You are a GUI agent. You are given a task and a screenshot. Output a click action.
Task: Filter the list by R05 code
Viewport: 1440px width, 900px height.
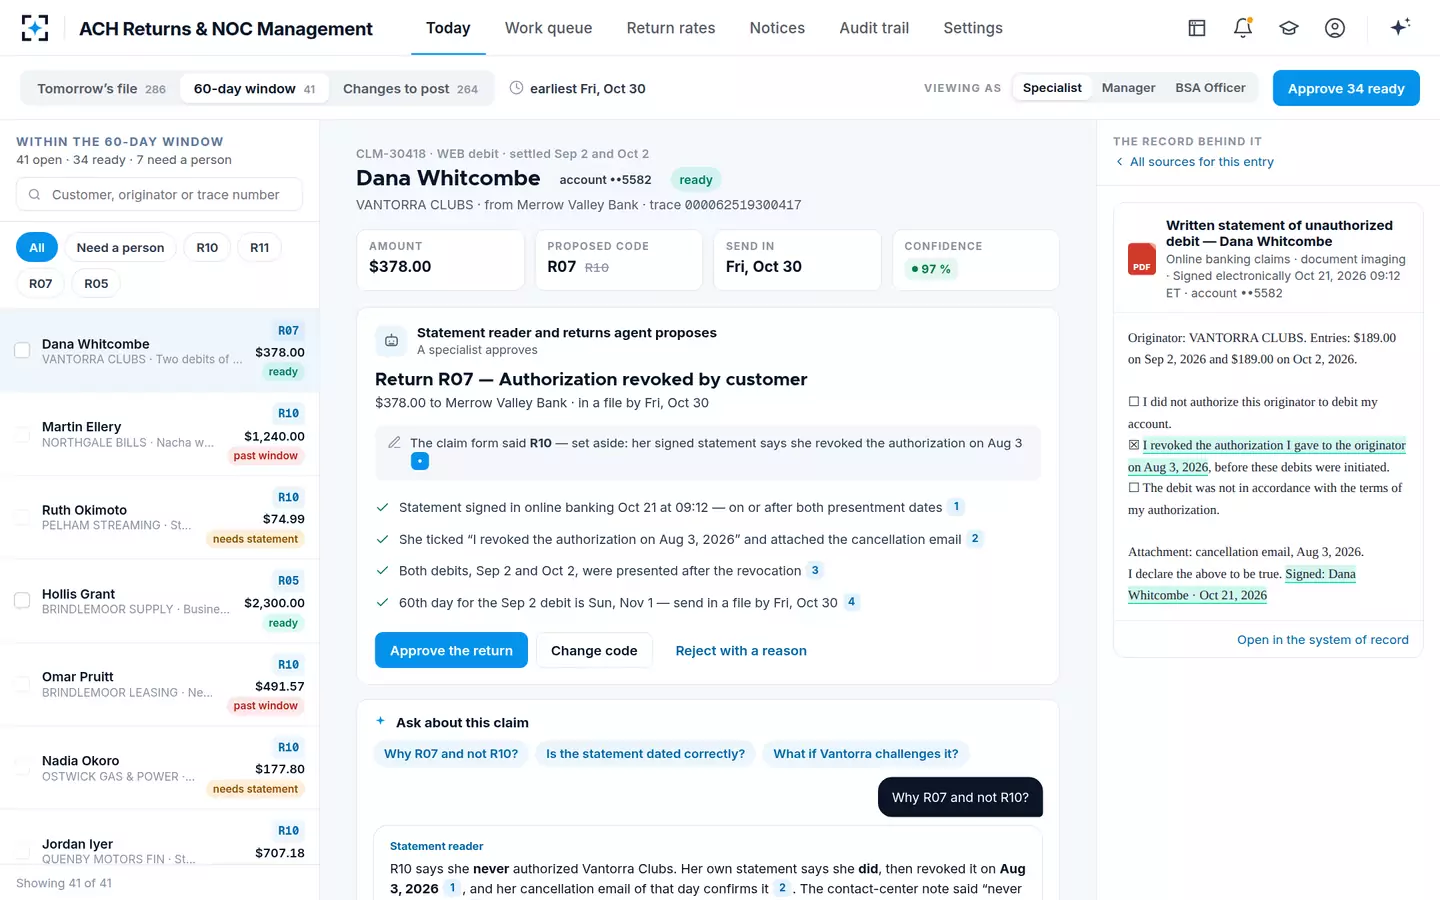[x=96, y=284]
